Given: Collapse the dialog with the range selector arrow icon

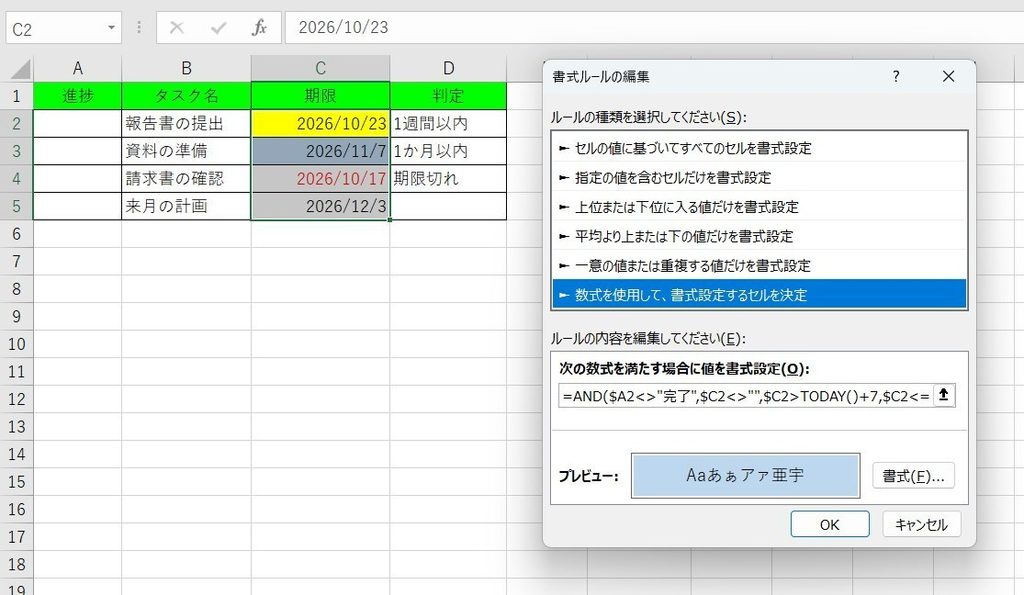Looking at the screenshot, I should (x=944, y=395).
